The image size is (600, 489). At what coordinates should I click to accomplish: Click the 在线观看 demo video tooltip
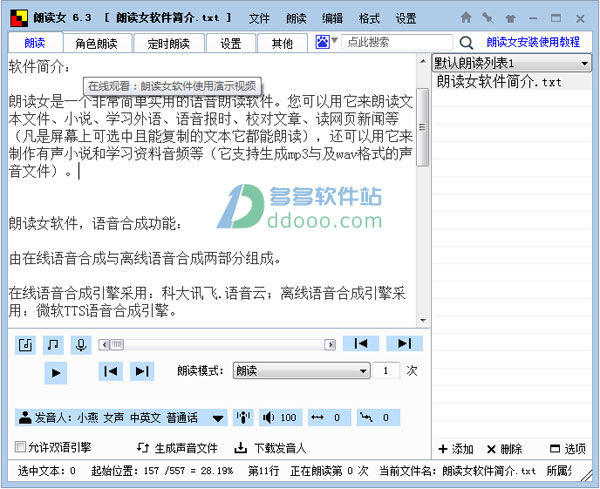[172, 86]
